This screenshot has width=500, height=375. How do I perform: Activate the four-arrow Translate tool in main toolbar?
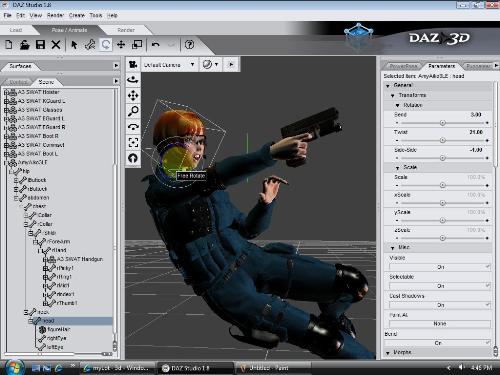[x=121, y=45]
